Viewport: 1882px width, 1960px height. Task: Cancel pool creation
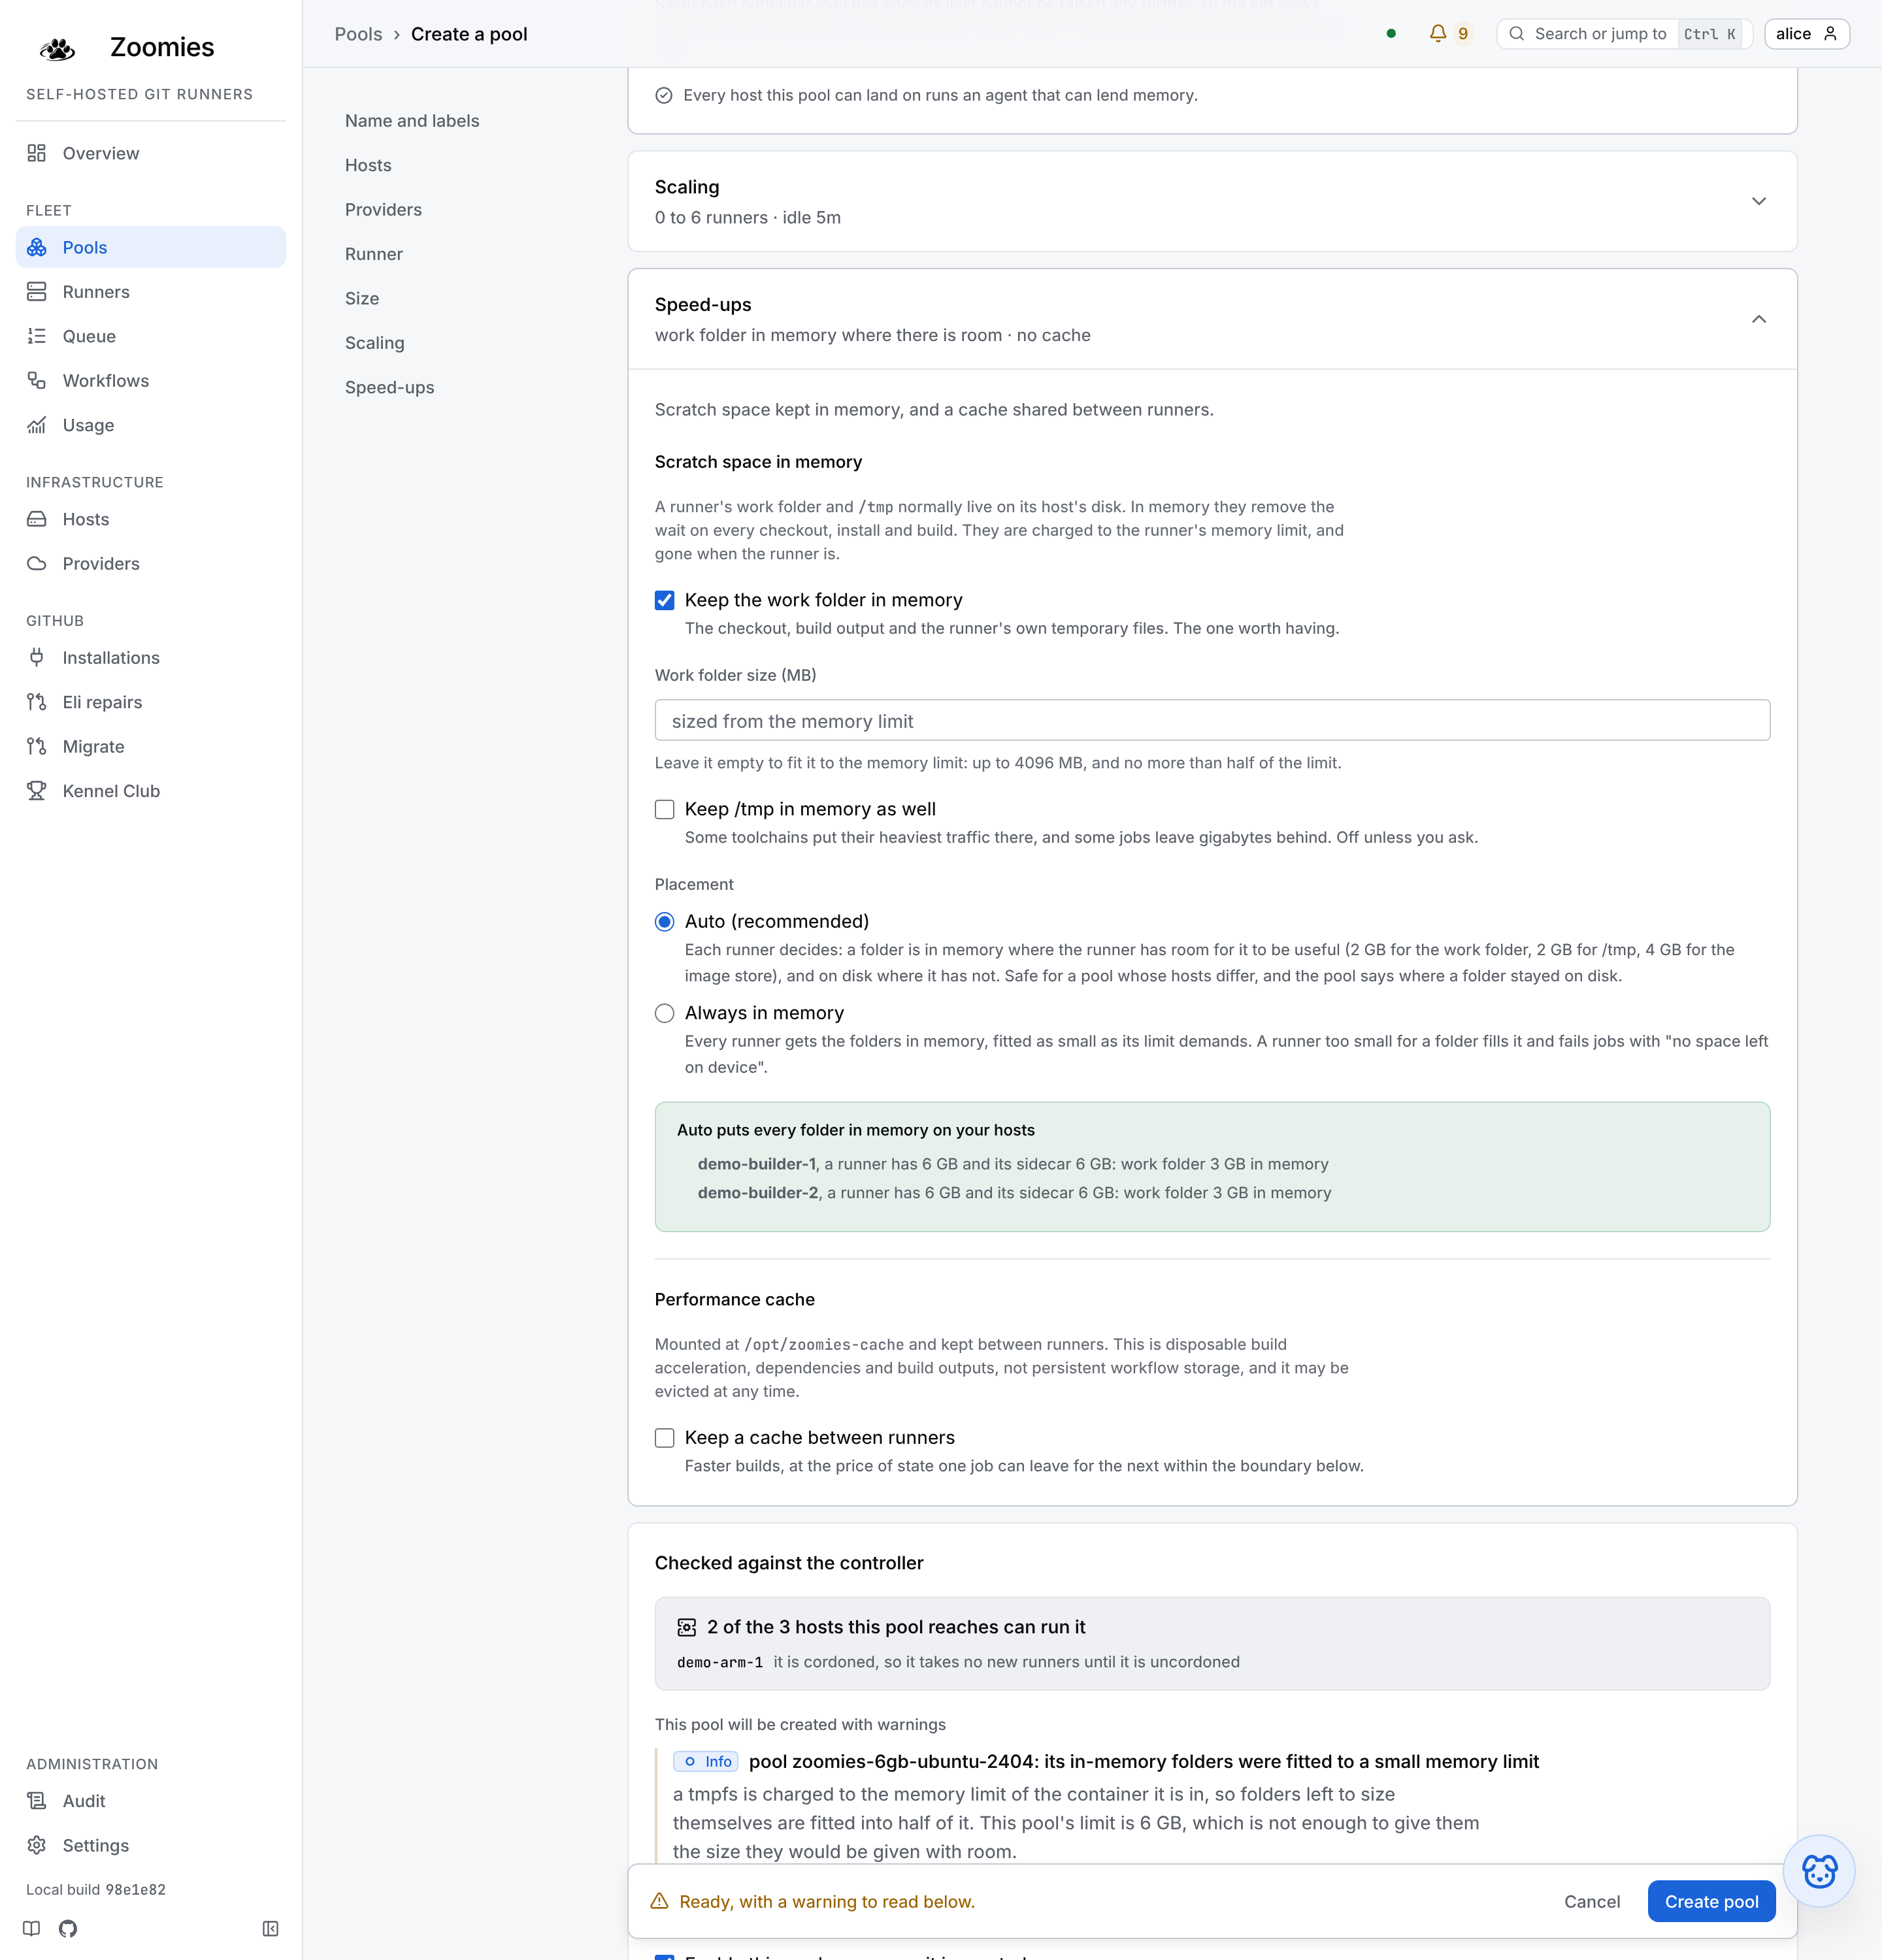(1592, 1901)
